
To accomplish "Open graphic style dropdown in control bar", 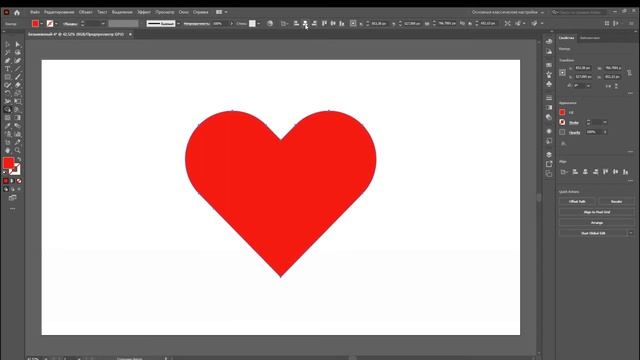I will [259, 24].
